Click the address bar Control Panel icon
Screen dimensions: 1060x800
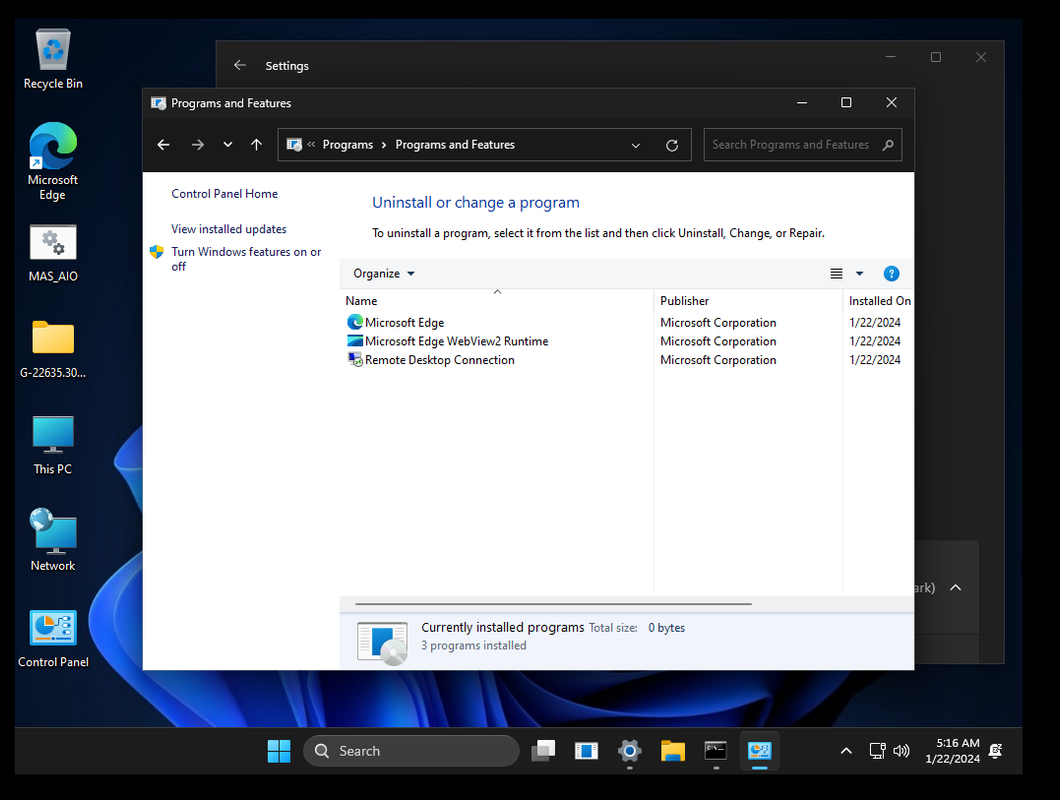294,145
